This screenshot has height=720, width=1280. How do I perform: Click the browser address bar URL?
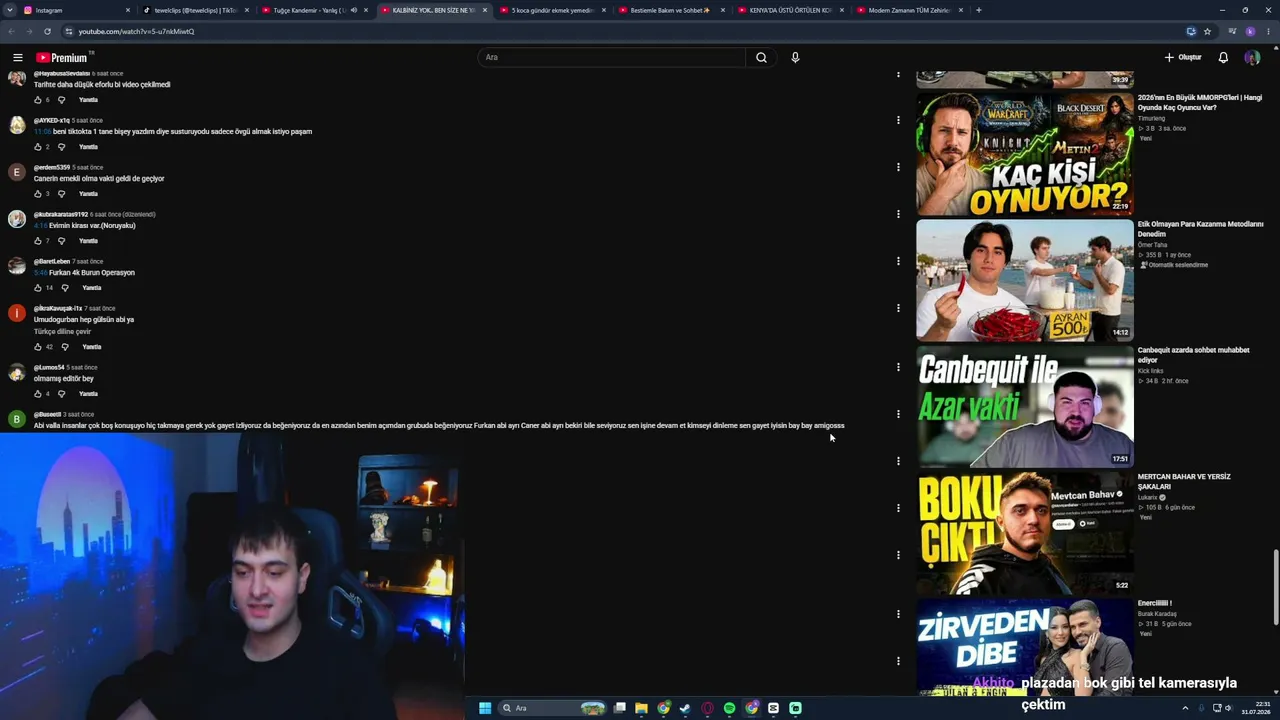point(136,31)
